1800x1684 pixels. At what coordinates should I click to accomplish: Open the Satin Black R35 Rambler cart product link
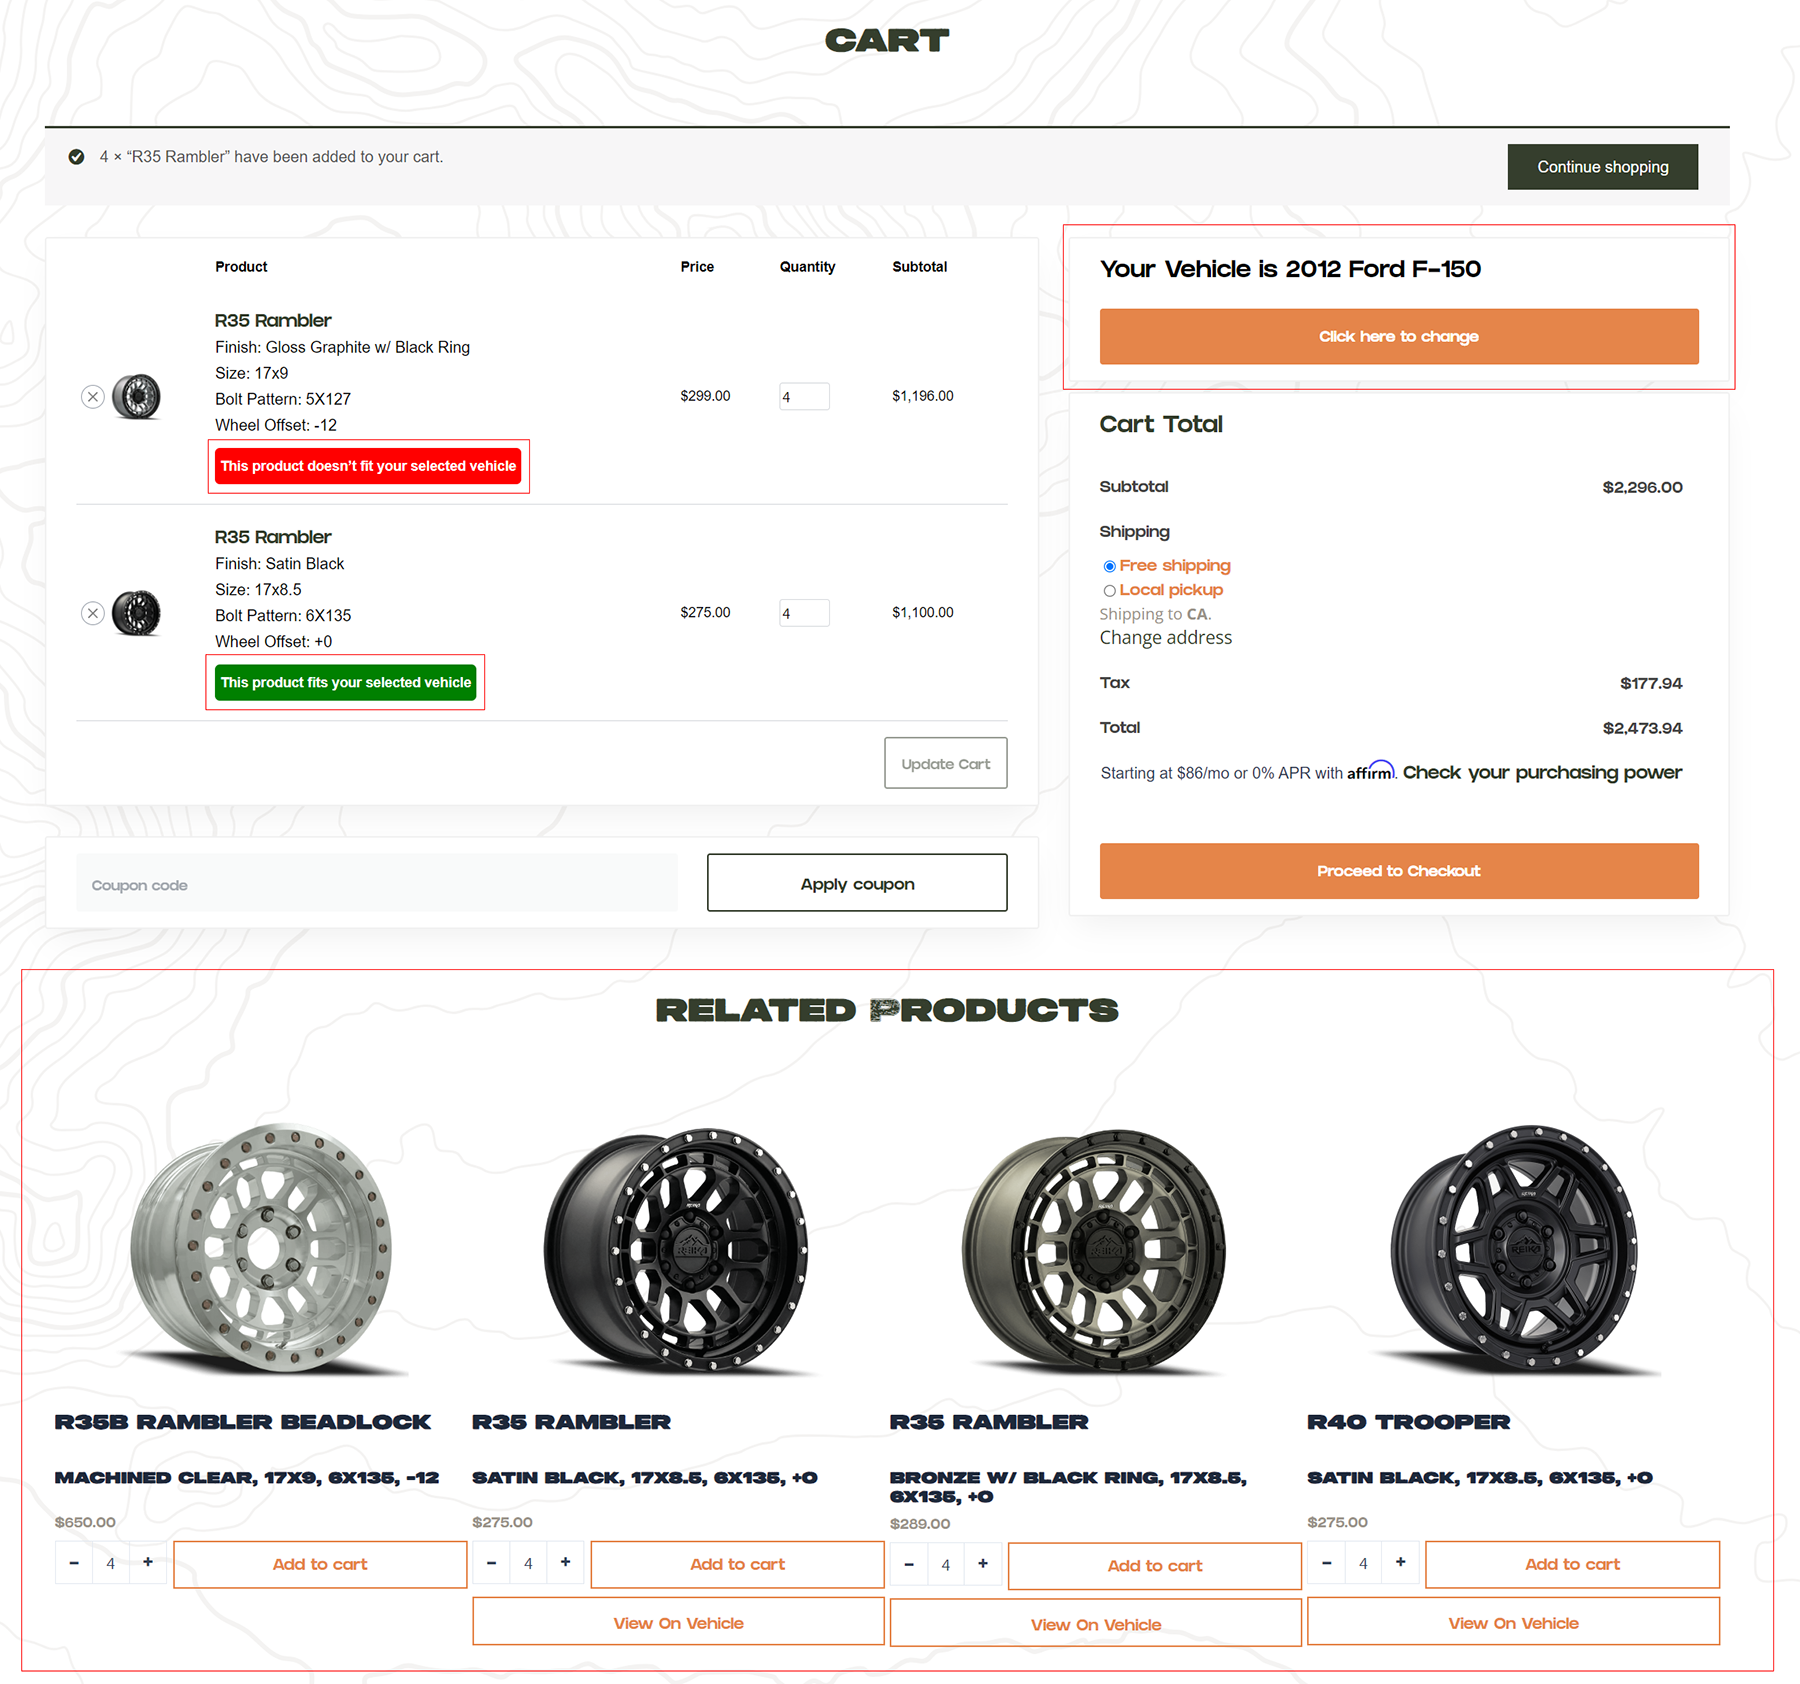point(273,537)
